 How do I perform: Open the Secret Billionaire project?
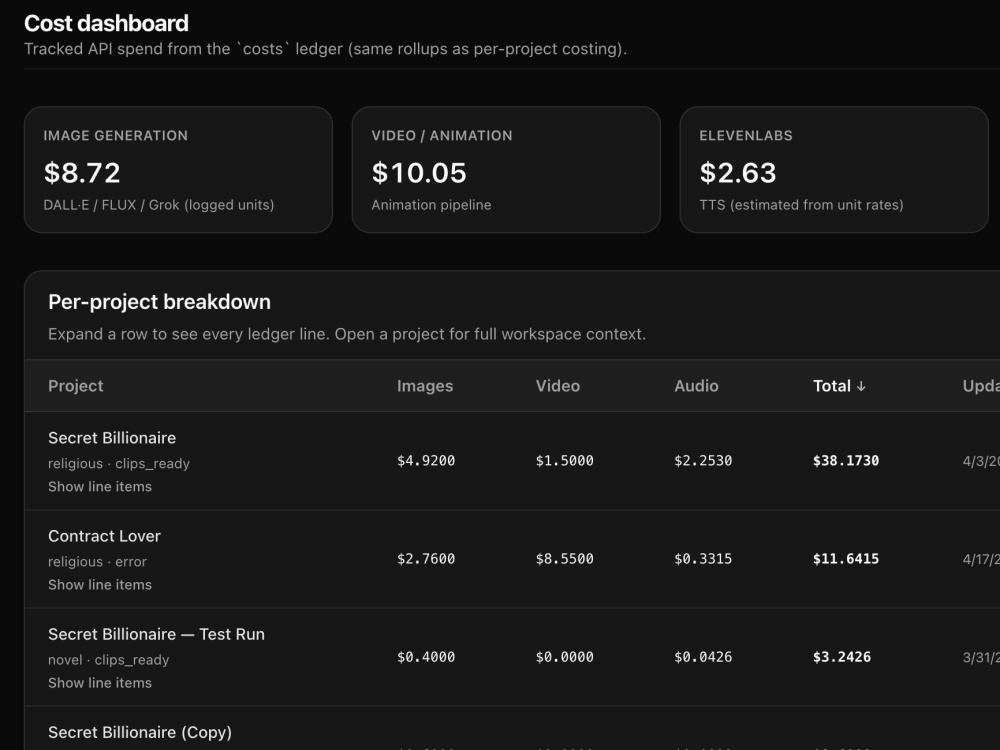click(x=112, y=438)
